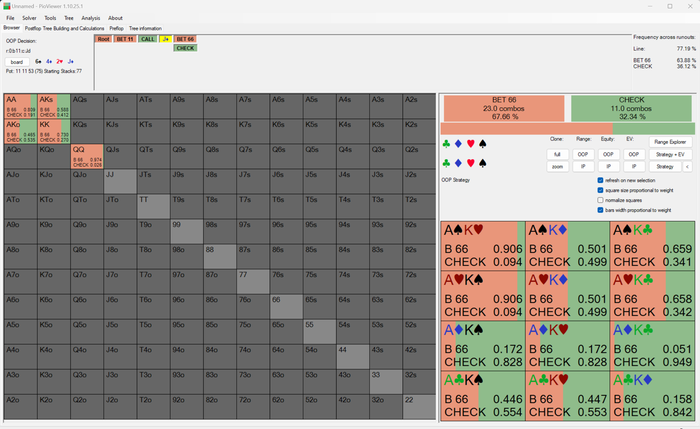Select the AA cell in the range grid
This screenshot has width=700, height=429.
pos(21,106)
